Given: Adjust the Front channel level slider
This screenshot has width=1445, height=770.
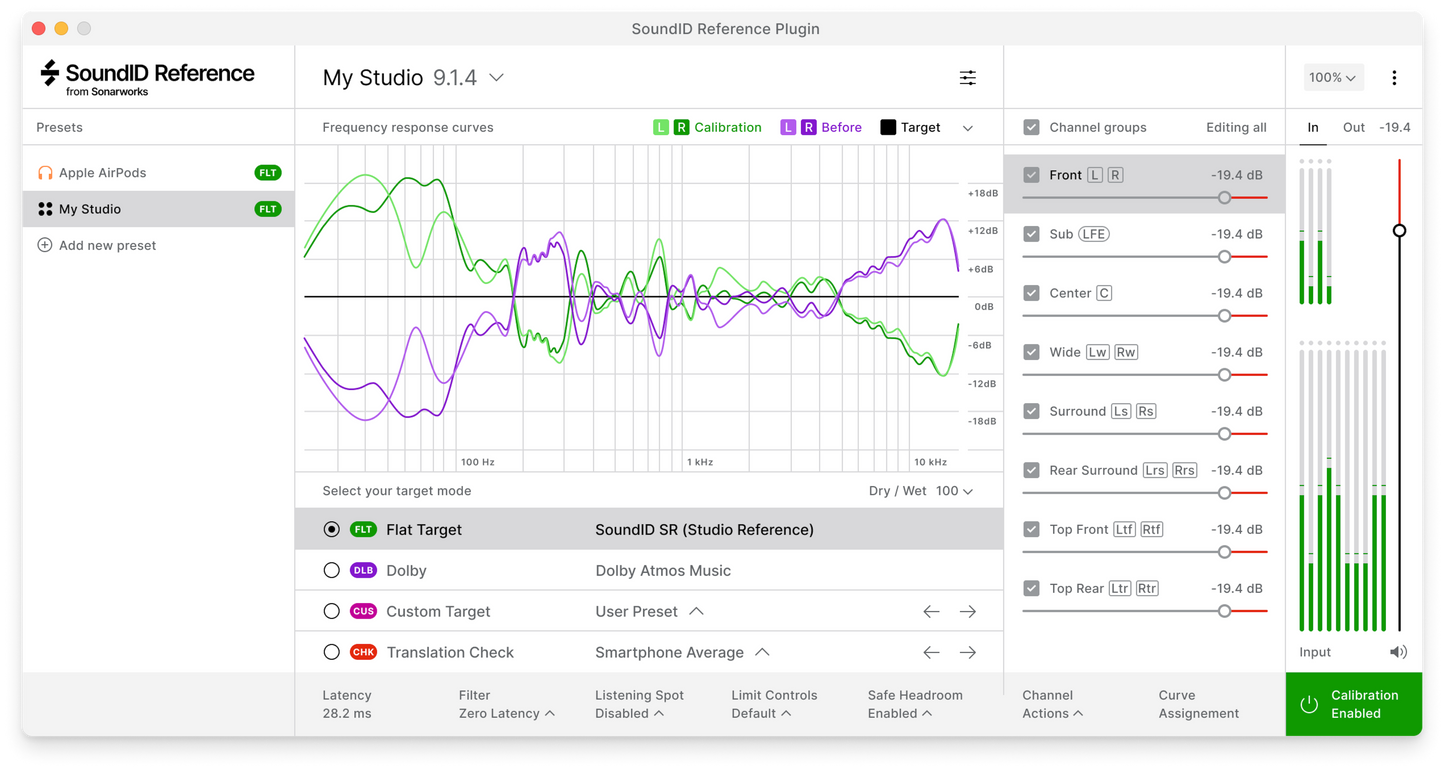Looking at the screenshot, I should click(x=1224, y=198).
